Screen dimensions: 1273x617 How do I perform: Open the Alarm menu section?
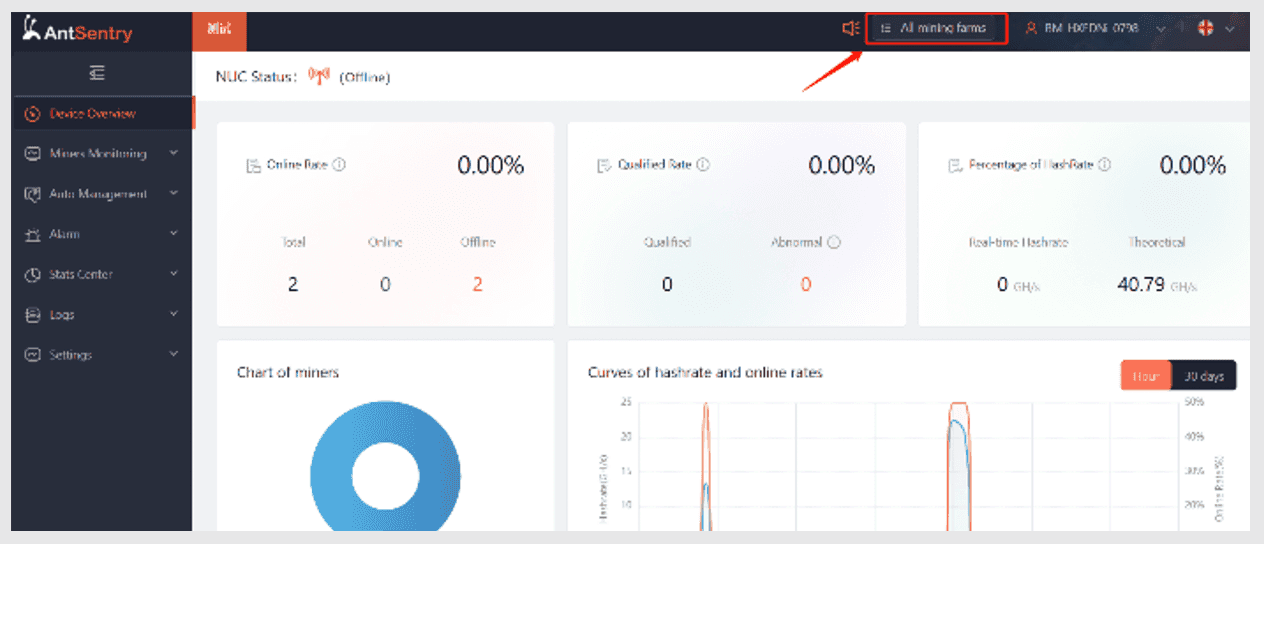point(100,234)
